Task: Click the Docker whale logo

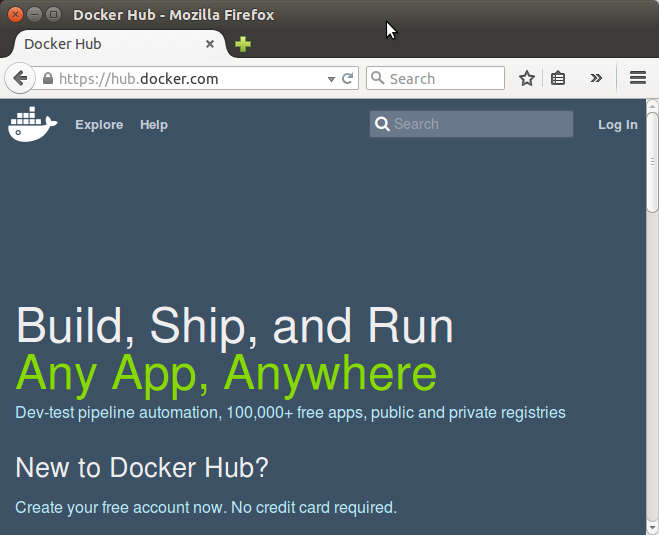Action: point(32,124)
